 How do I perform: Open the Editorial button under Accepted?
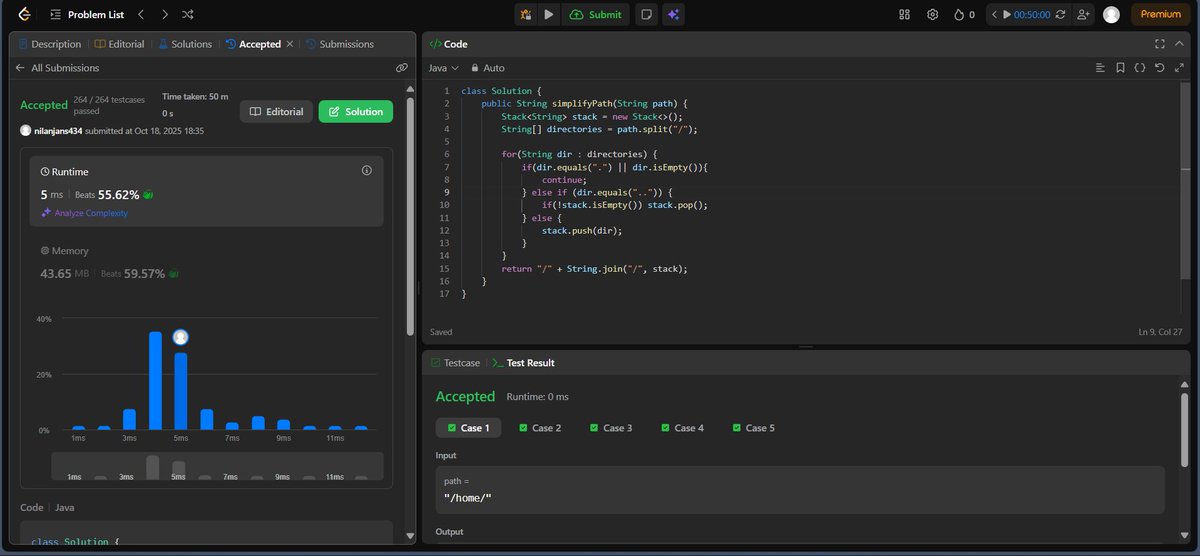276,112
